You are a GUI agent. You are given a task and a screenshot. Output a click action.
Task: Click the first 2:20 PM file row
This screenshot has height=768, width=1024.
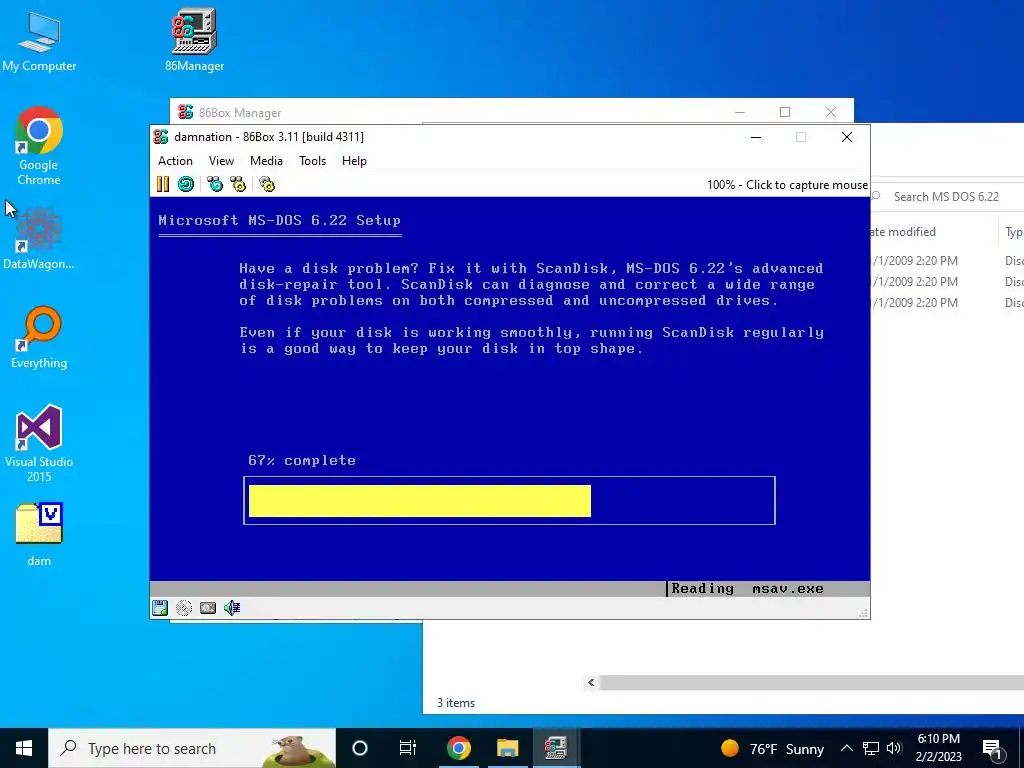pos(948,261)
